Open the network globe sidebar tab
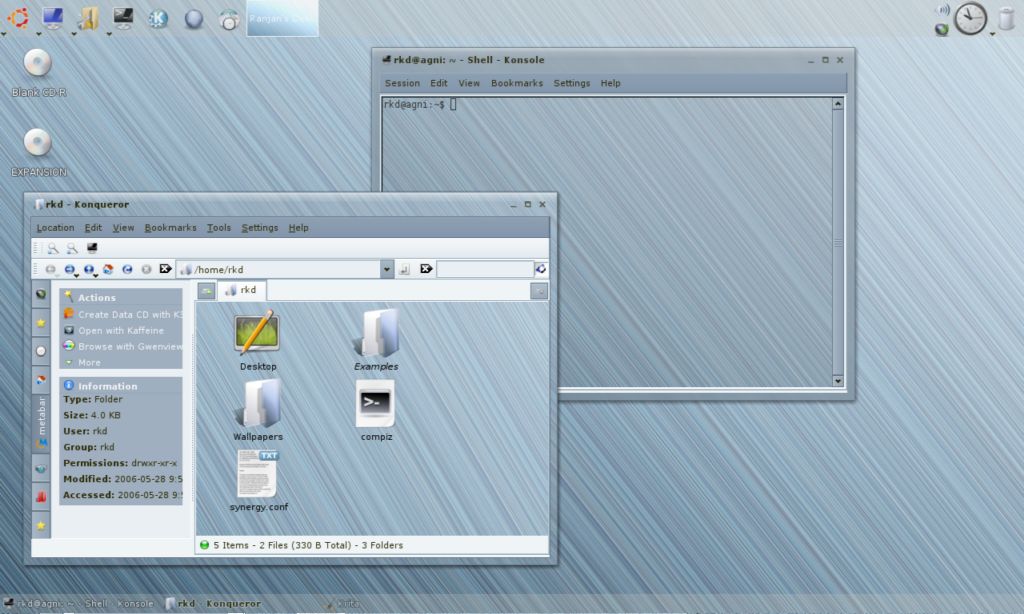Image resolution: width=1024 pixels, height=614 pixels. click(x=41, y=468)
